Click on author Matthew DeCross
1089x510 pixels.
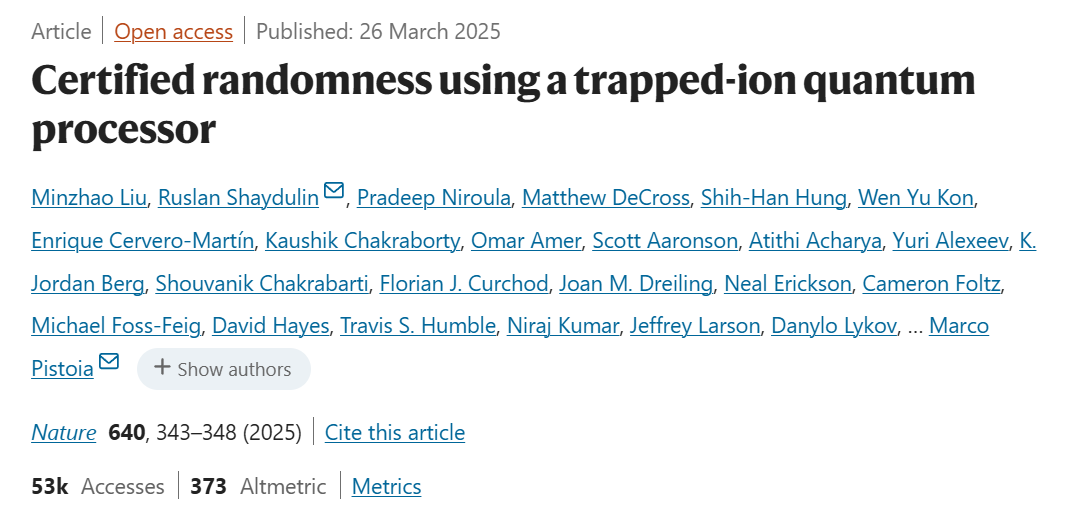(606, 197)
